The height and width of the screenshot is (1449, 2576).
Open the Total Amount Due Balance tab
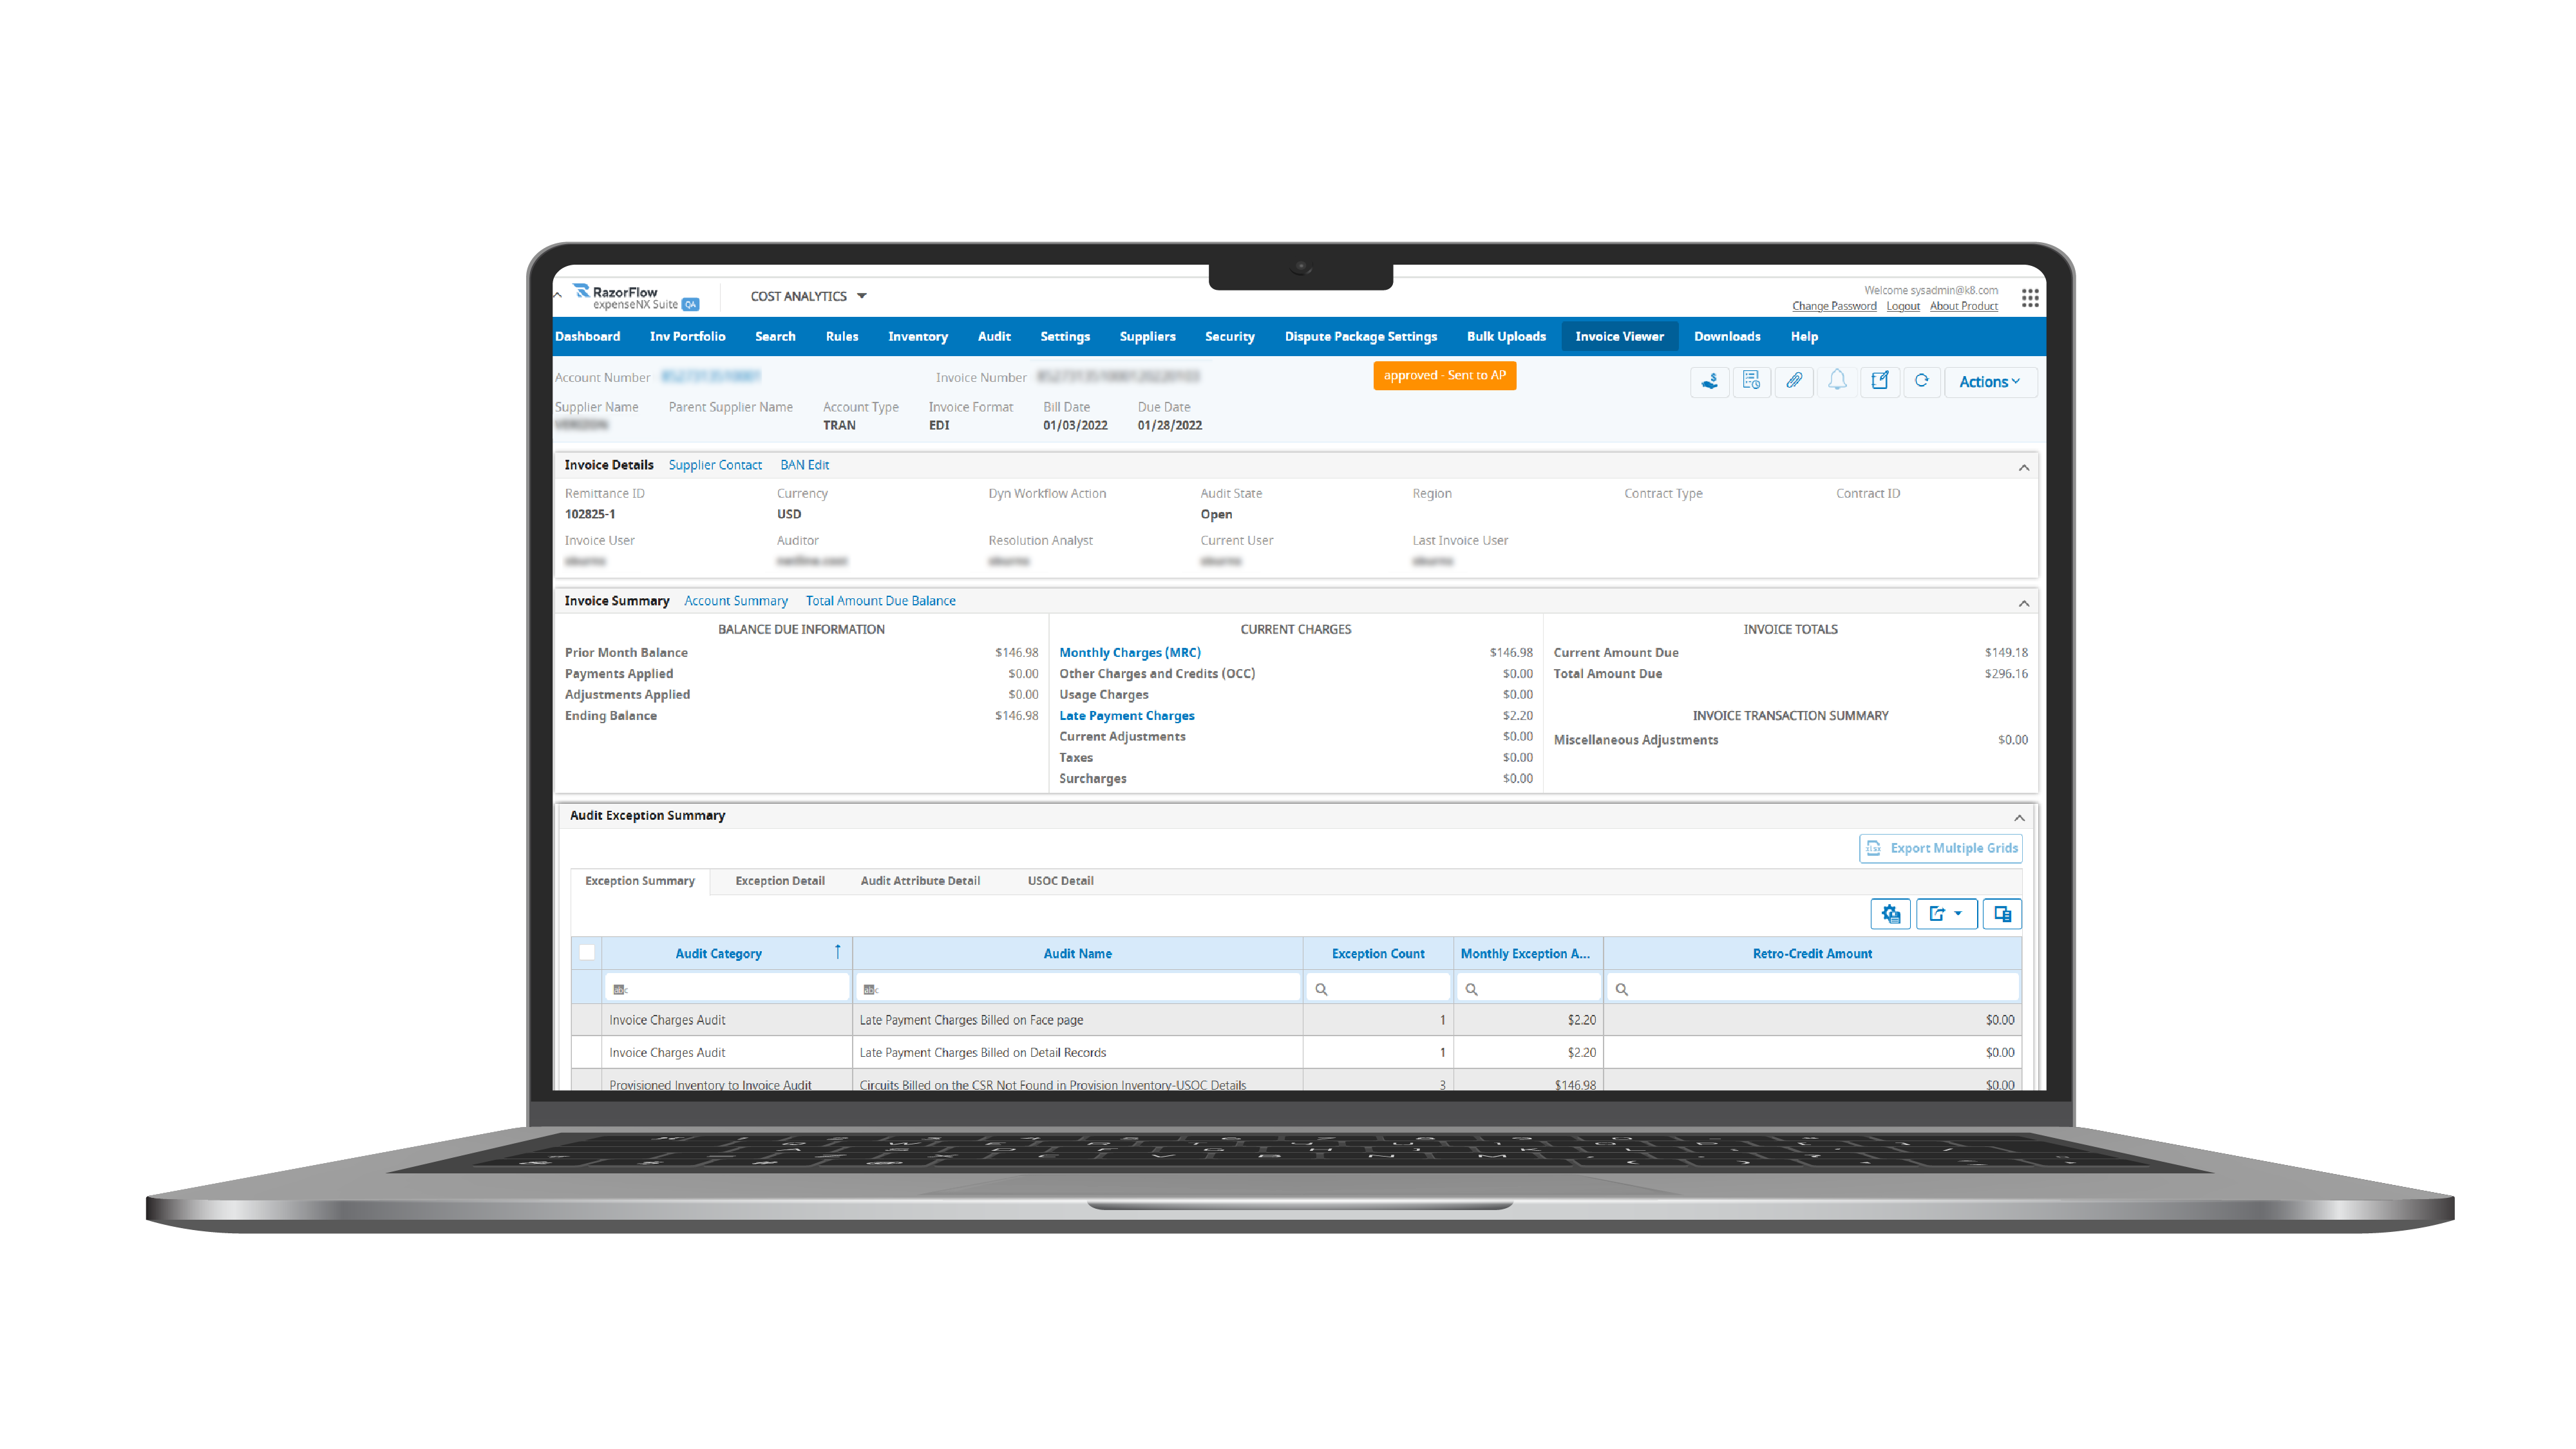(x=880, y=601)
